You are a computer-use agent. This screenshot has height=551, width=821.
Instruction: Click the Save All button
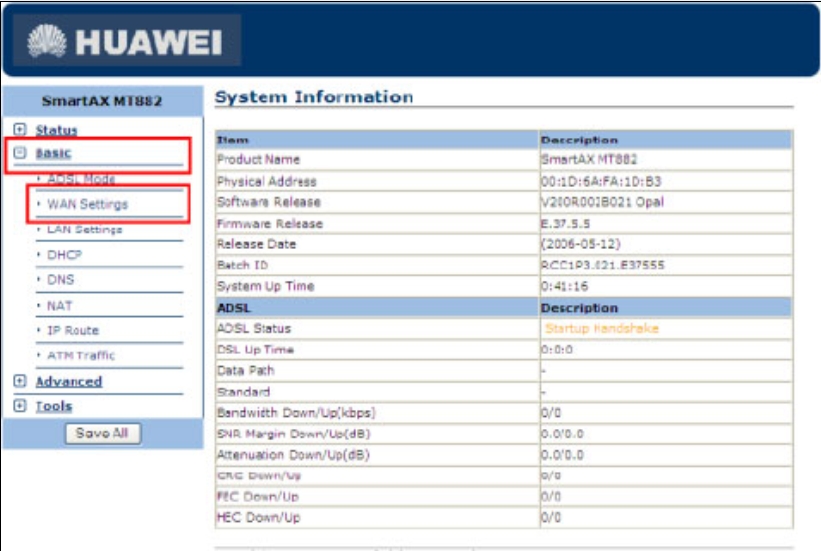[x=103, y=433]
